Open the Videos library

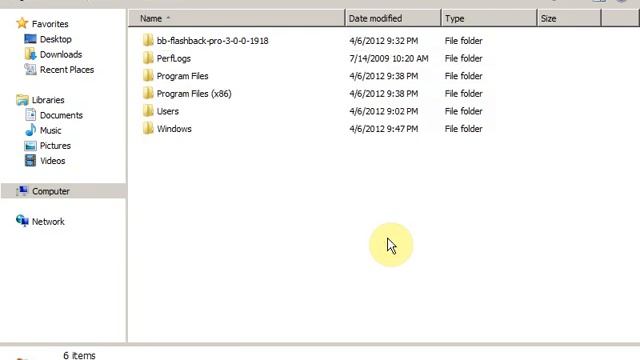tap(52, 161)
